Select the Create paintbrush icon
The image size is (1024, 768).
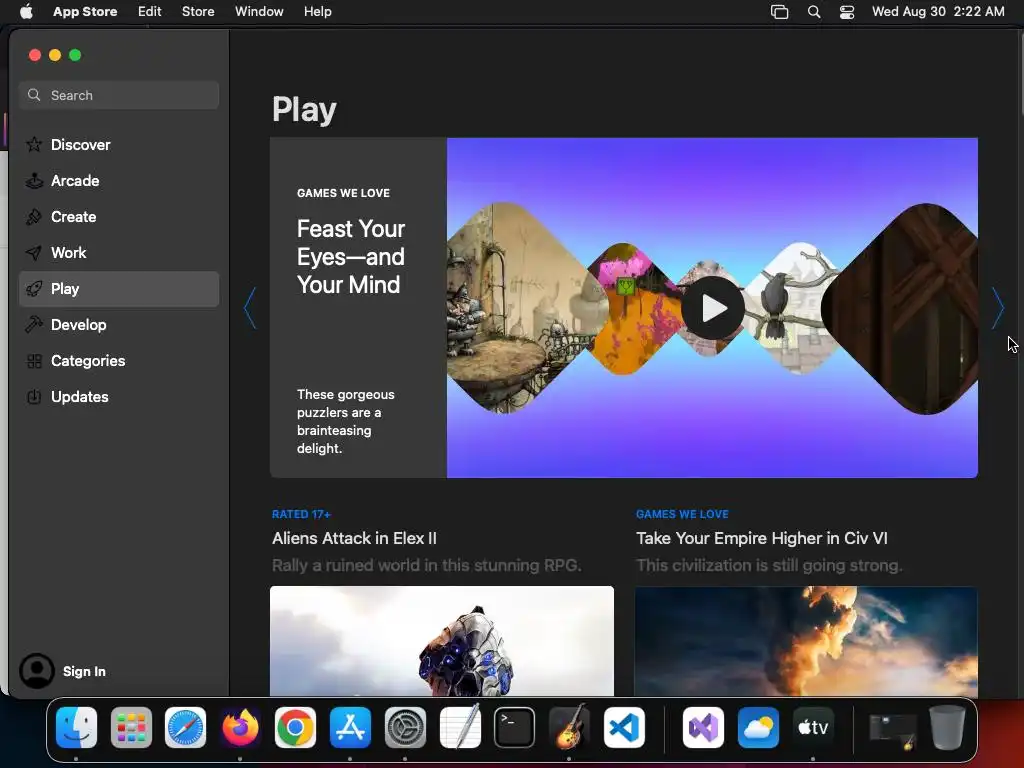pos(34,216)
